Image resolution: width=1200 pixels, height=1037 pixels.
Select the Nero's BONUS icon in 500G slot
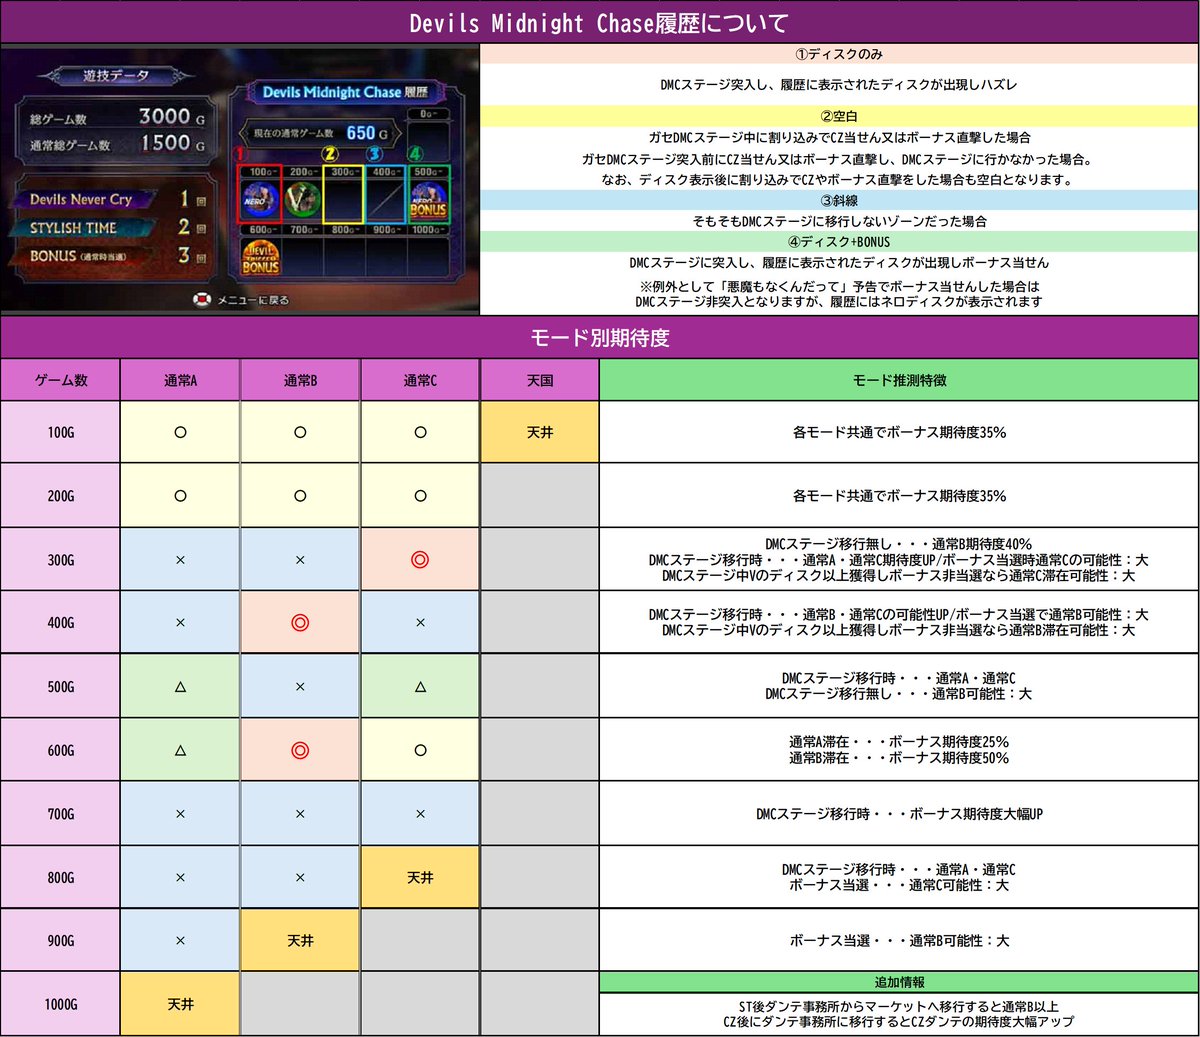(x=429, y=200)
